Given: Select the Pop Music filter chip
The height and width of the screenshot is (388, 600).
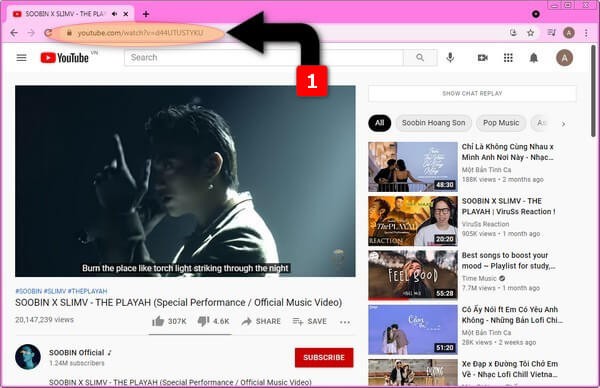Looking at the screenshot, I should (501, 123).
